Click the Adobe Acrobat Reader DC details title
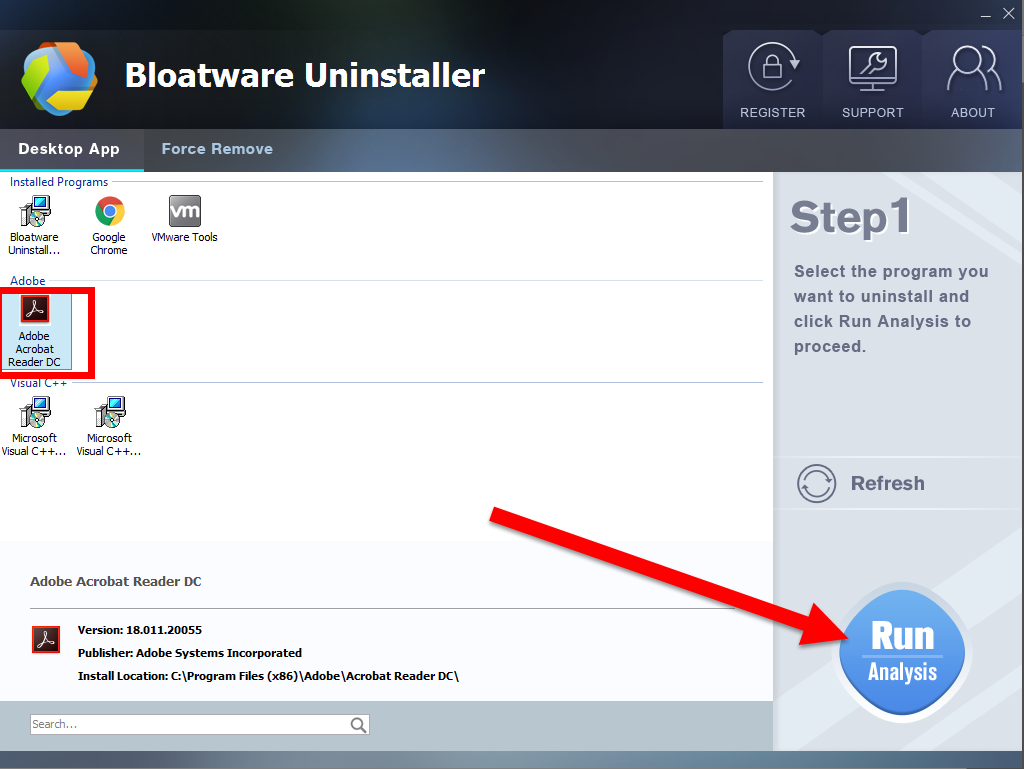 (x=116, y=582)
